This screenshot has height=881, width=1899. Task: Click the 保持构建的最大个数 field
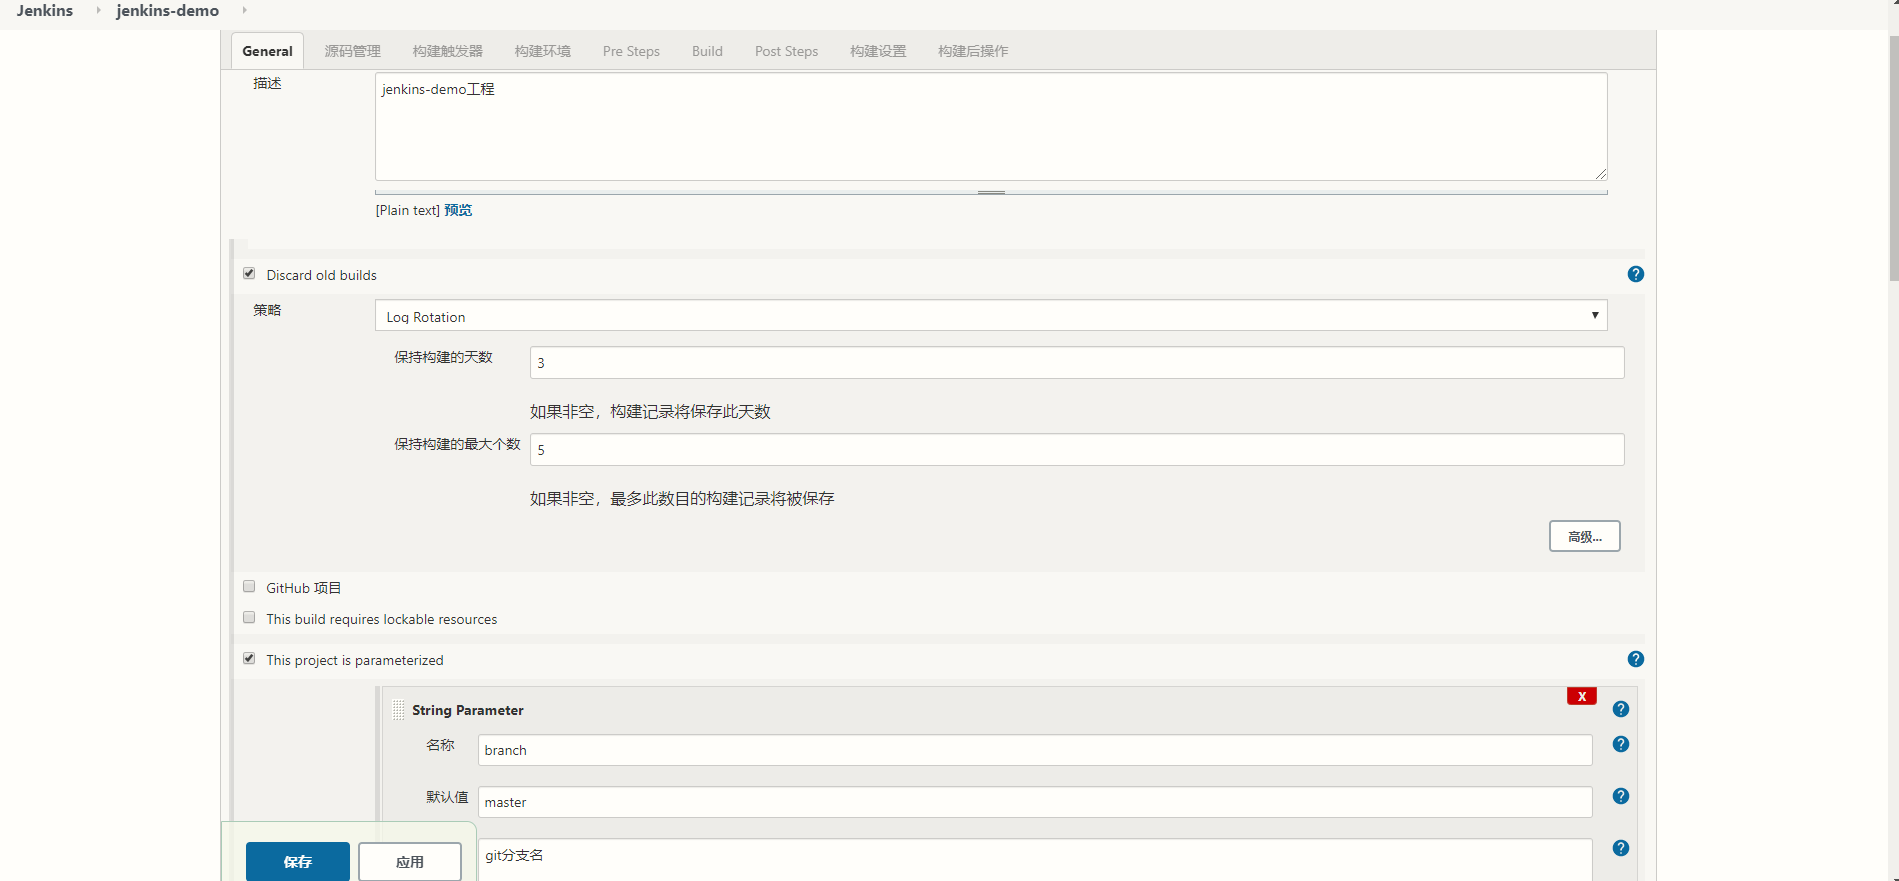click(x=1077, y=449)
